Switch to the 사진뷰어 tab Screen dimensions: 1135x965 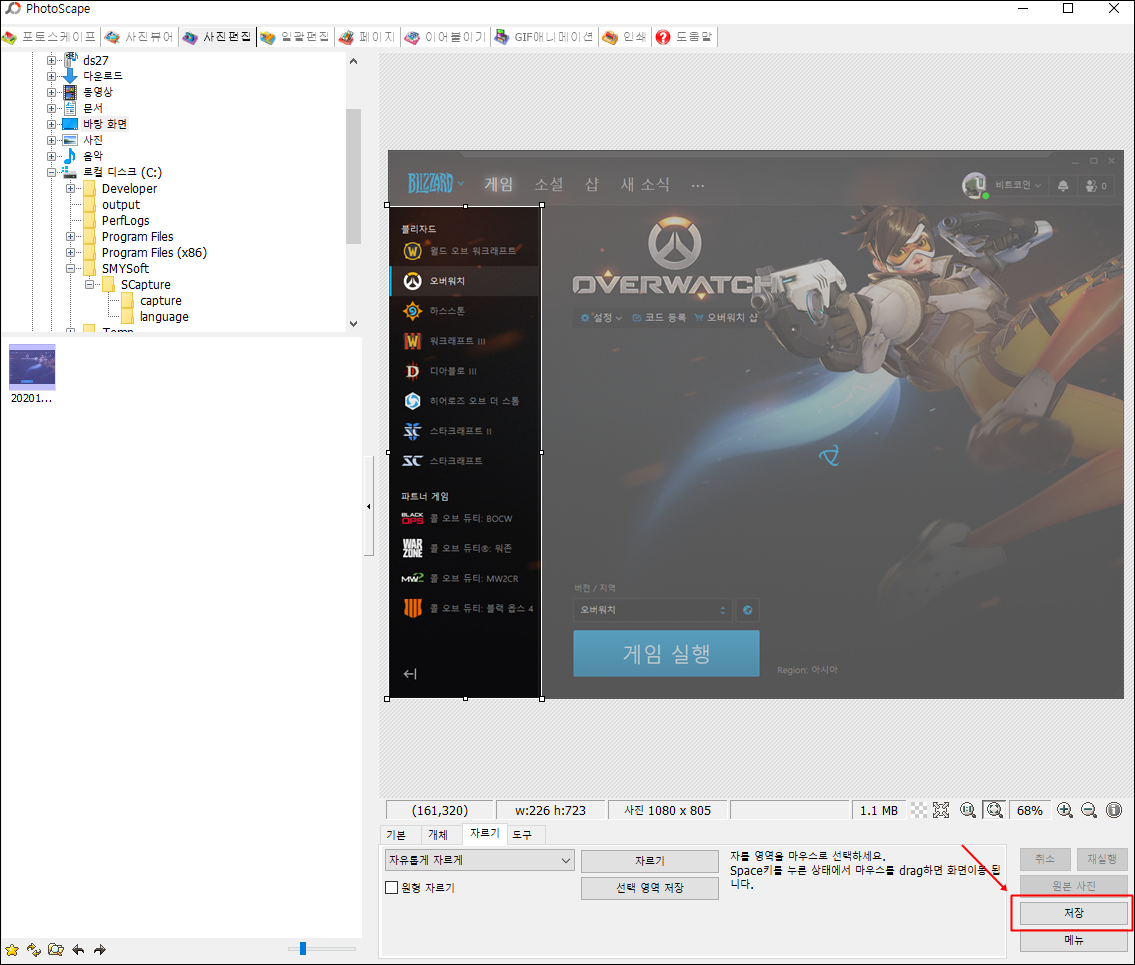[x=139, y=37]
